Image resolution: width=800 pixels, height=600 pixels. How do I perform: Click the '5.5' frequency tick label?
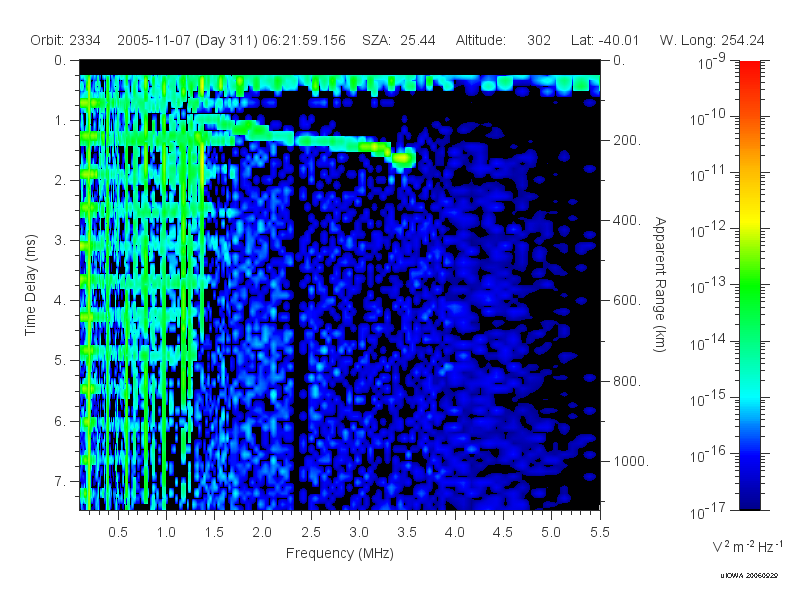point(599,532)
